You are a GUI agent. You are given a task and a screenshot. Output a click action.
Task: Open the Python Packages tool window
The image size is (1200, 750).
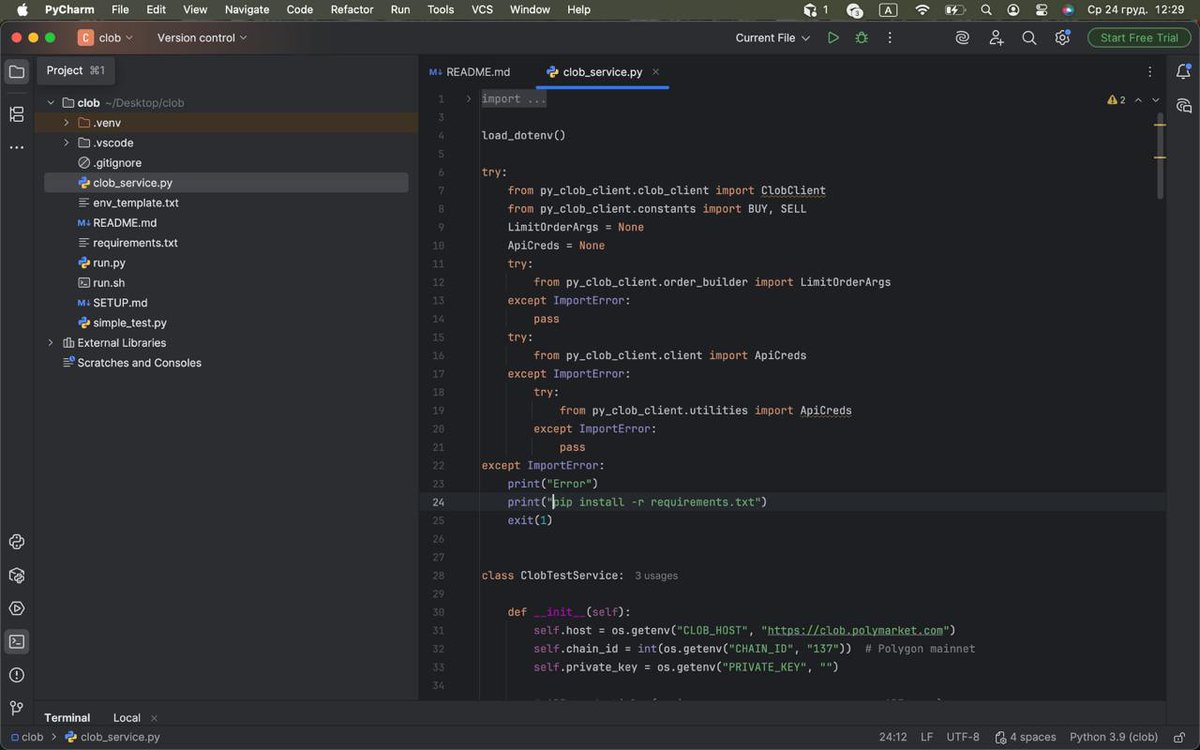coord(16,575)
